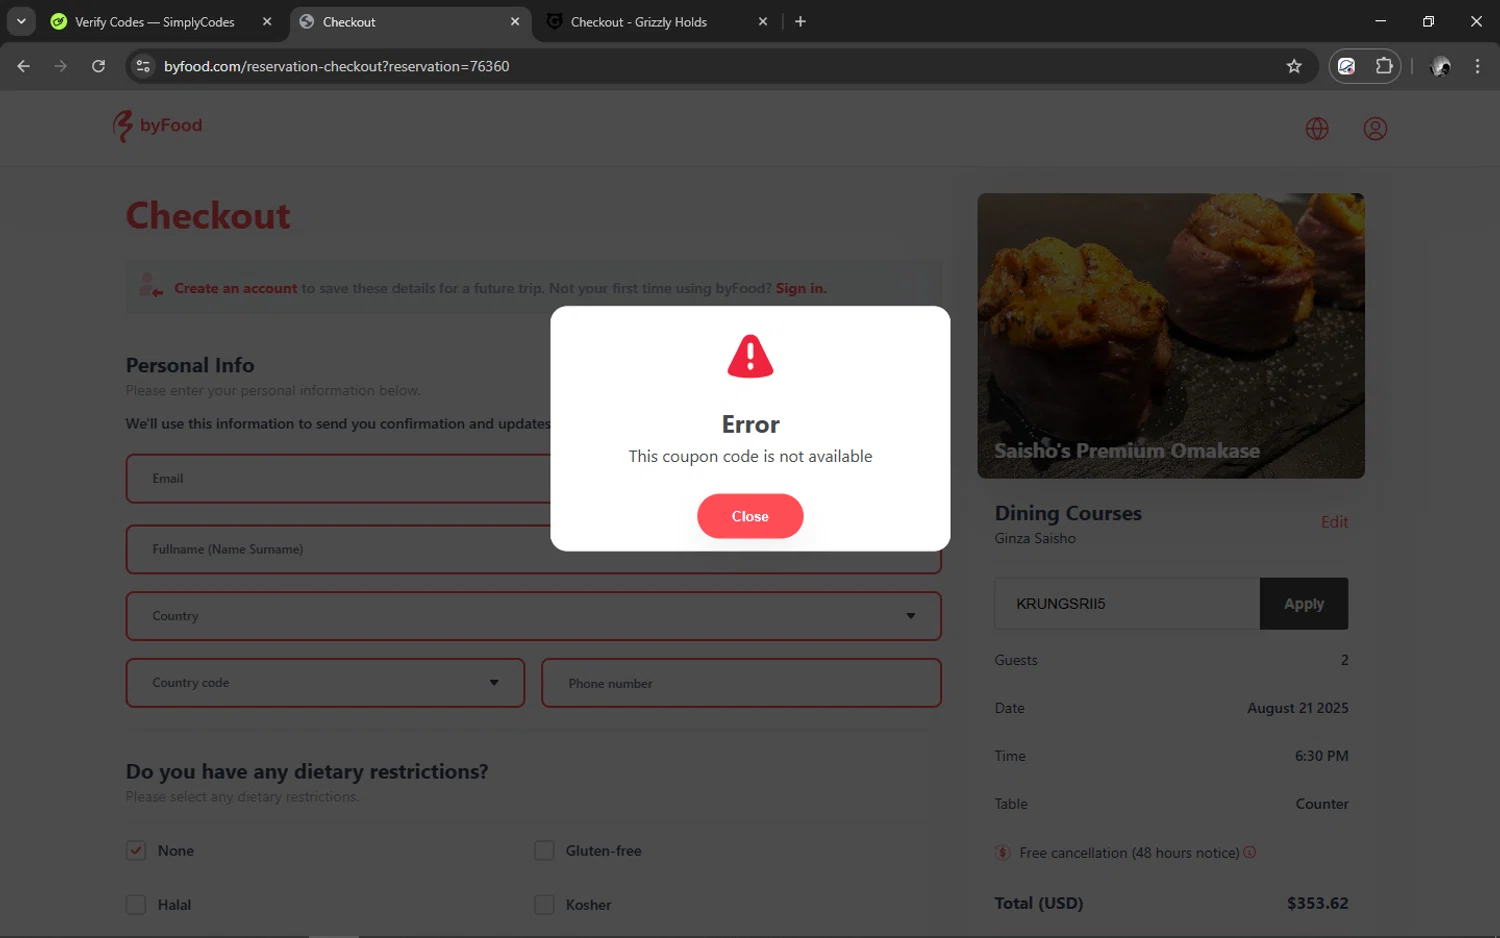Open the Country dropdown
Screen dimensions: 1500x938
point(533,616)
